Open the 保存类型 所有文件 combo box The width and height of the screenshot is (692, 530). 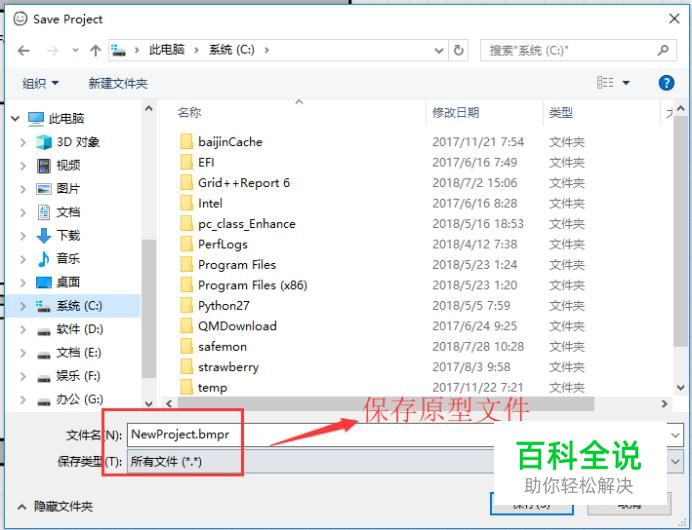click(x=405, y=462)
